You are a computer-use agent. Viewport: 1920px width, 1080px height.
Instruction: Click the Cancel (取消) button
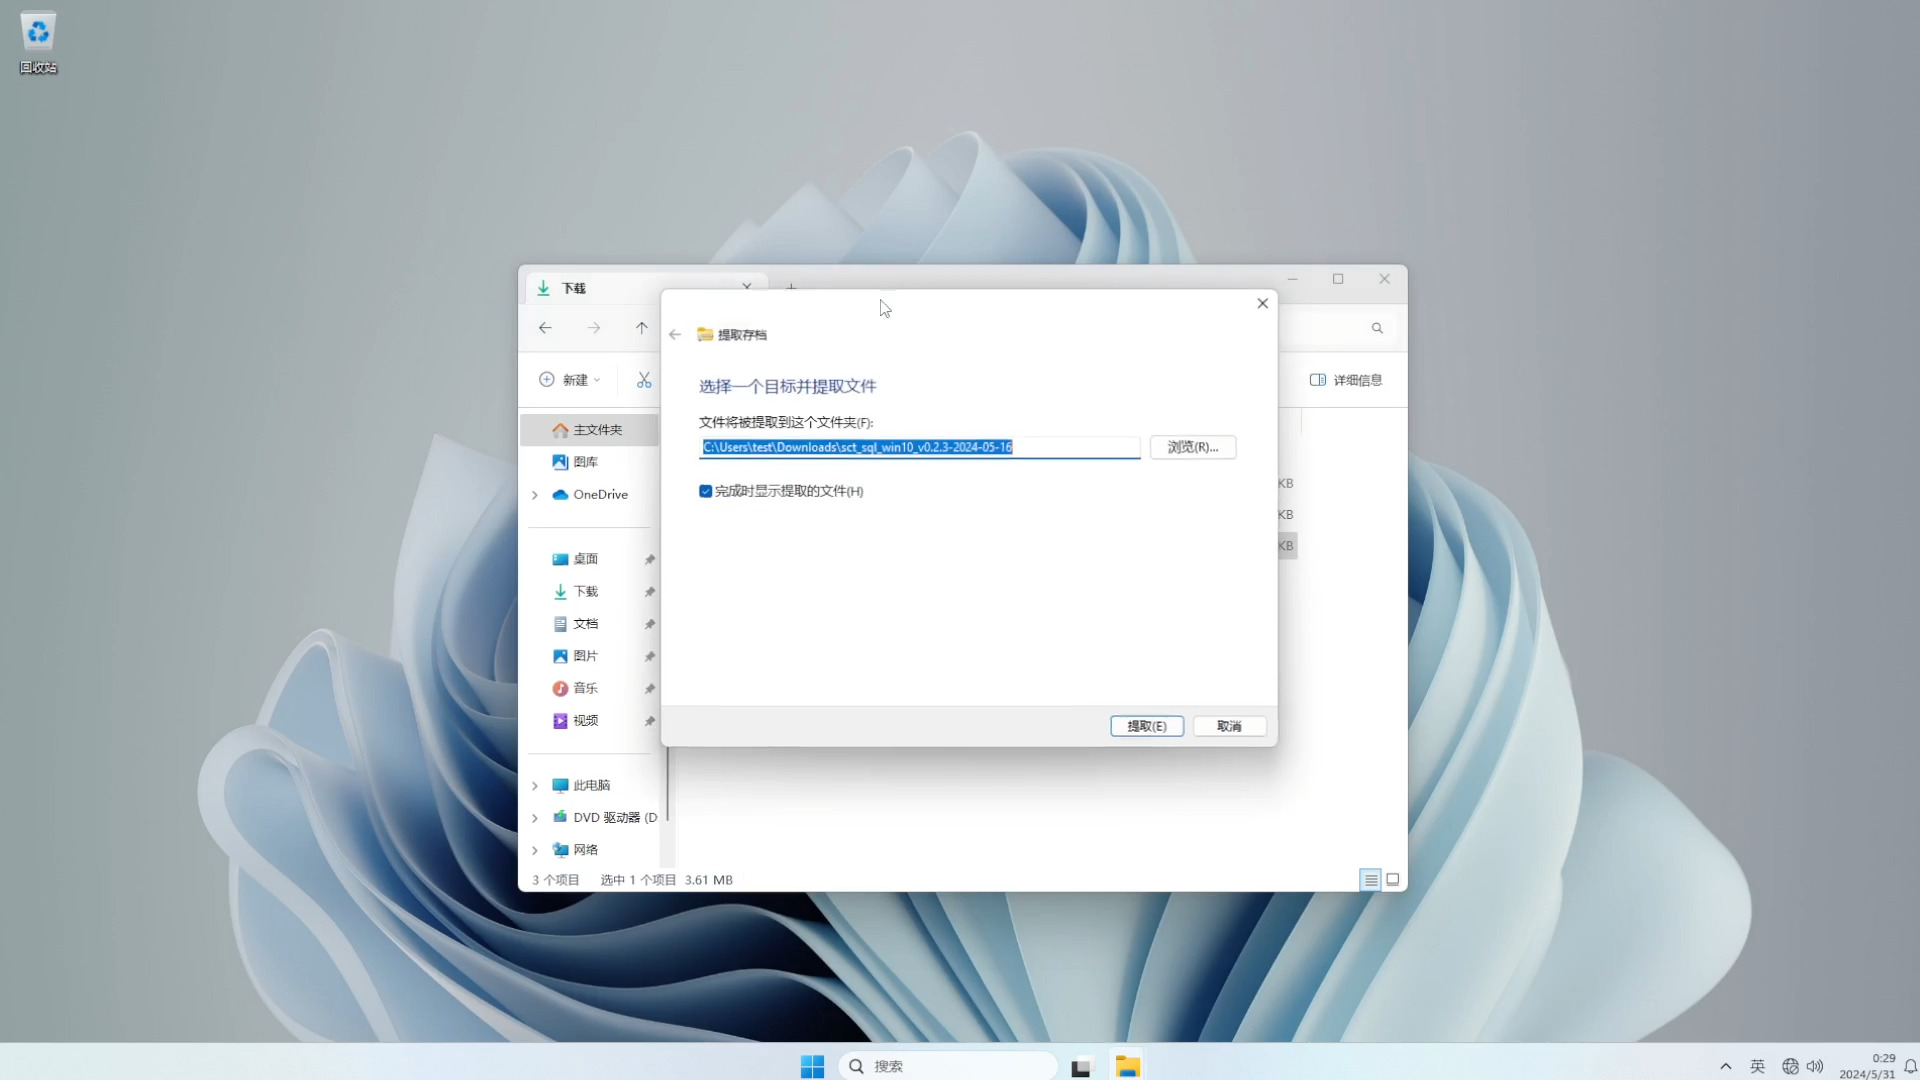pos(1228,726)
